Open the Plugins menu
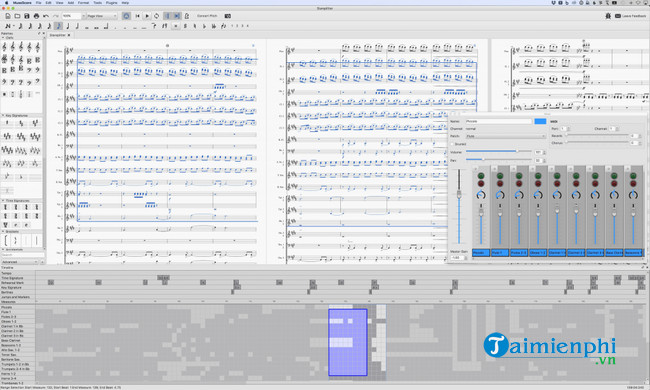Screen dimensions: 650x390 pyautogui.click(x=112, y=2)
